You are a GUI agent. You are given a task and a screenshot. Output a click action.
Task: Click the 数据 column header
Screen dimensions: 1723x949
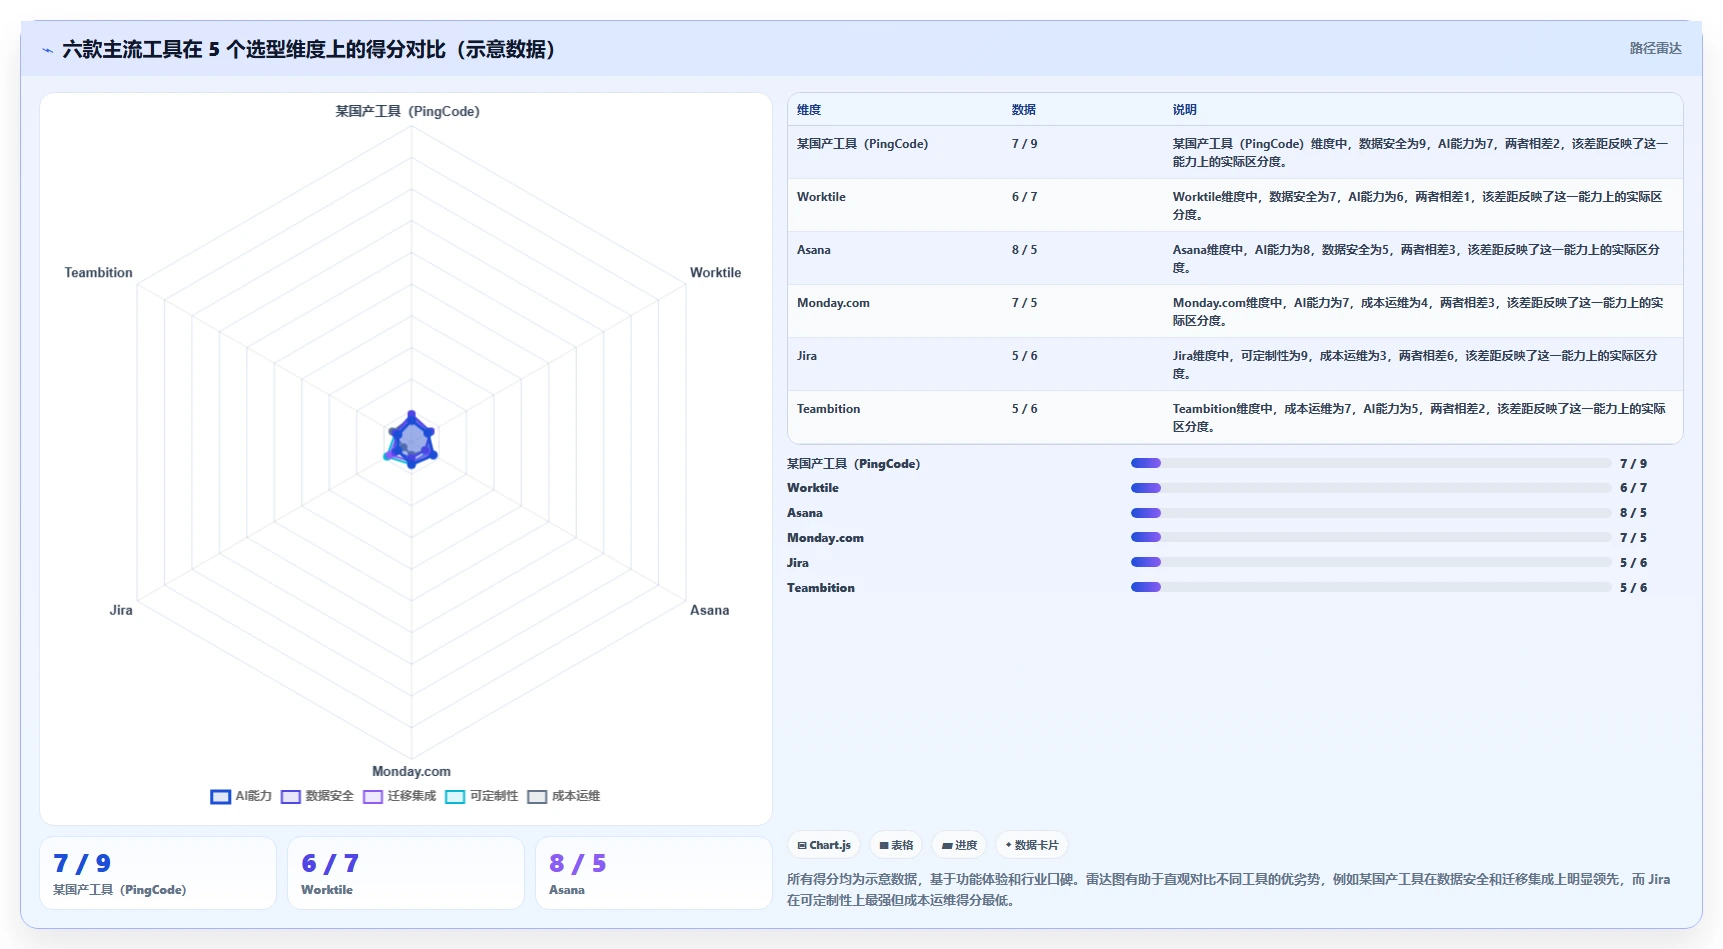(x=1023, y=110)
